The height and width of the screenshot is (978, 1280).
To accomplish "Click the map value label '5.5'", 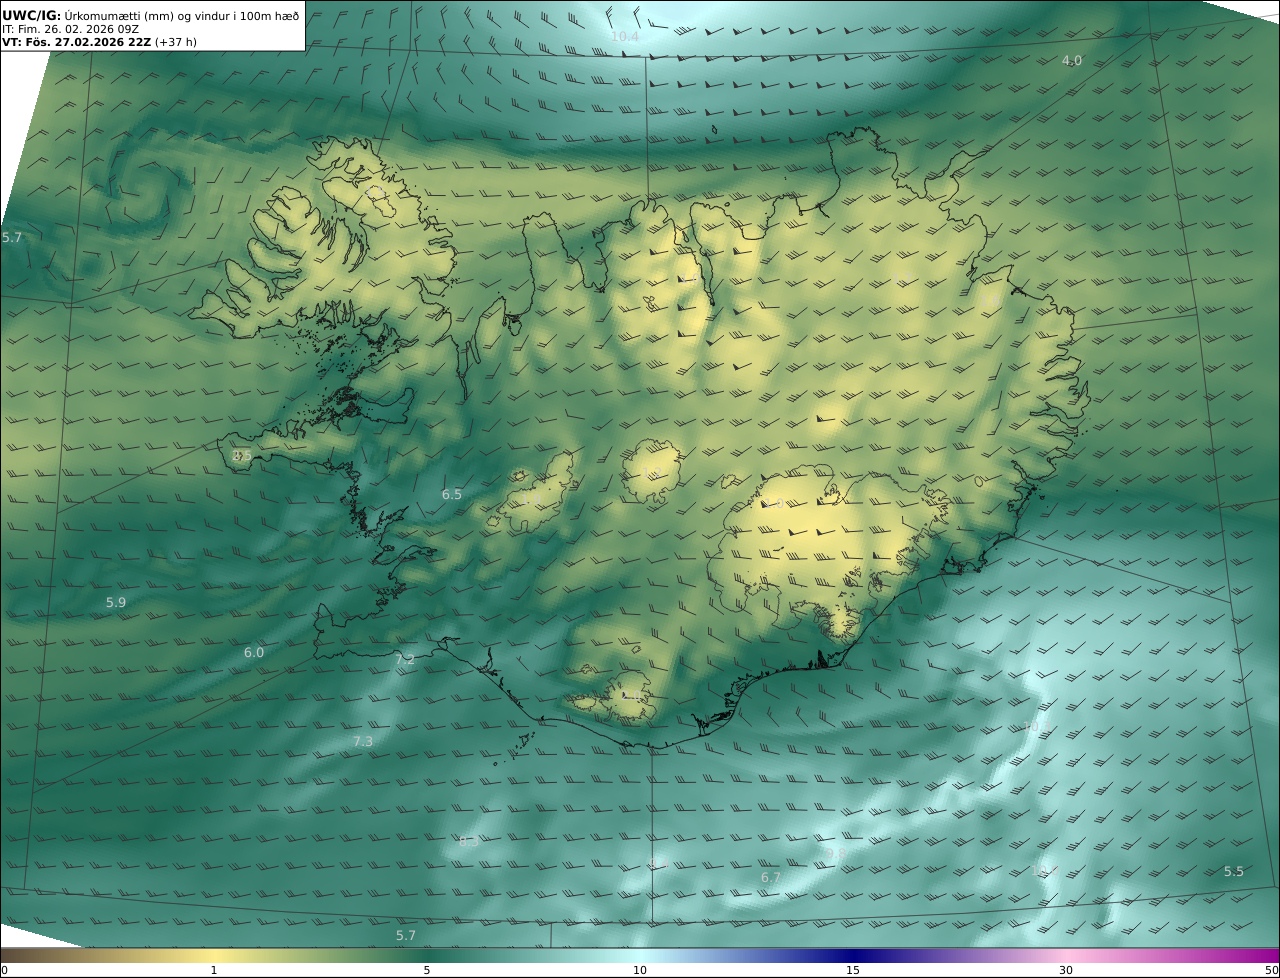I will (x=1234, y=871).
